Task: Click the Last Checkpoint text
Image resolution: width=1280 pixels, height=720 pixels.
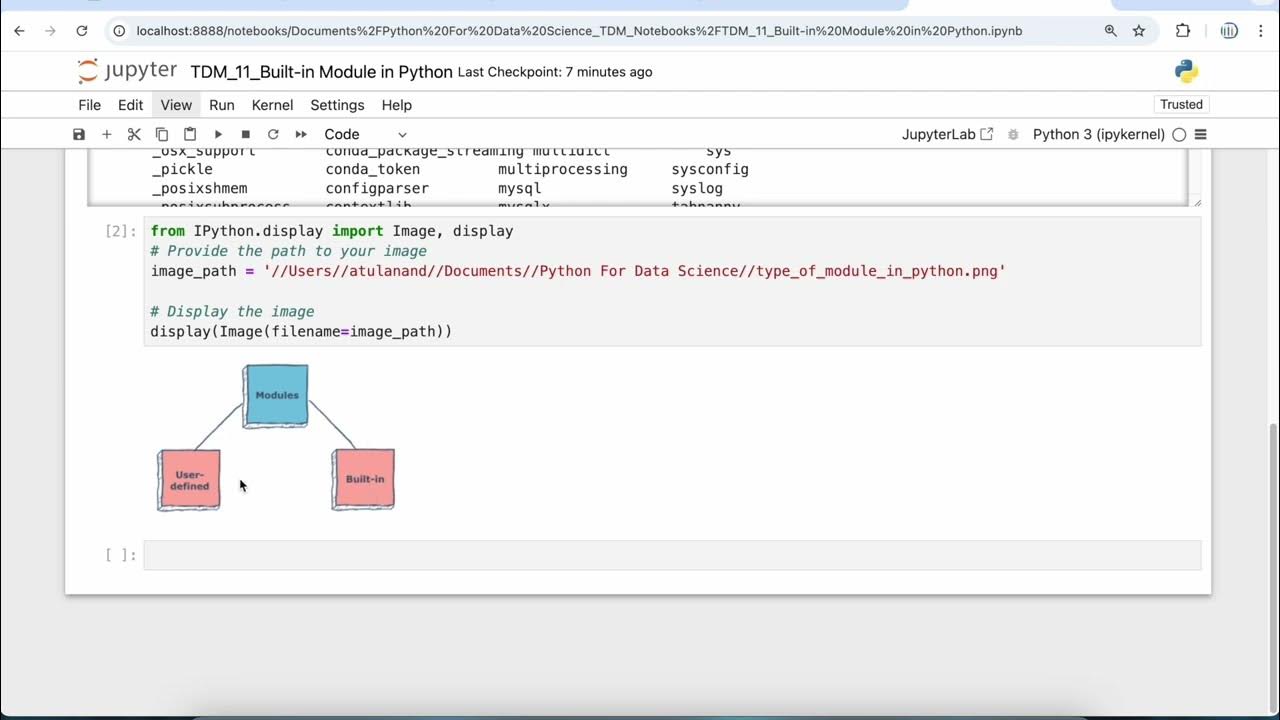Action: pos(555,72)
